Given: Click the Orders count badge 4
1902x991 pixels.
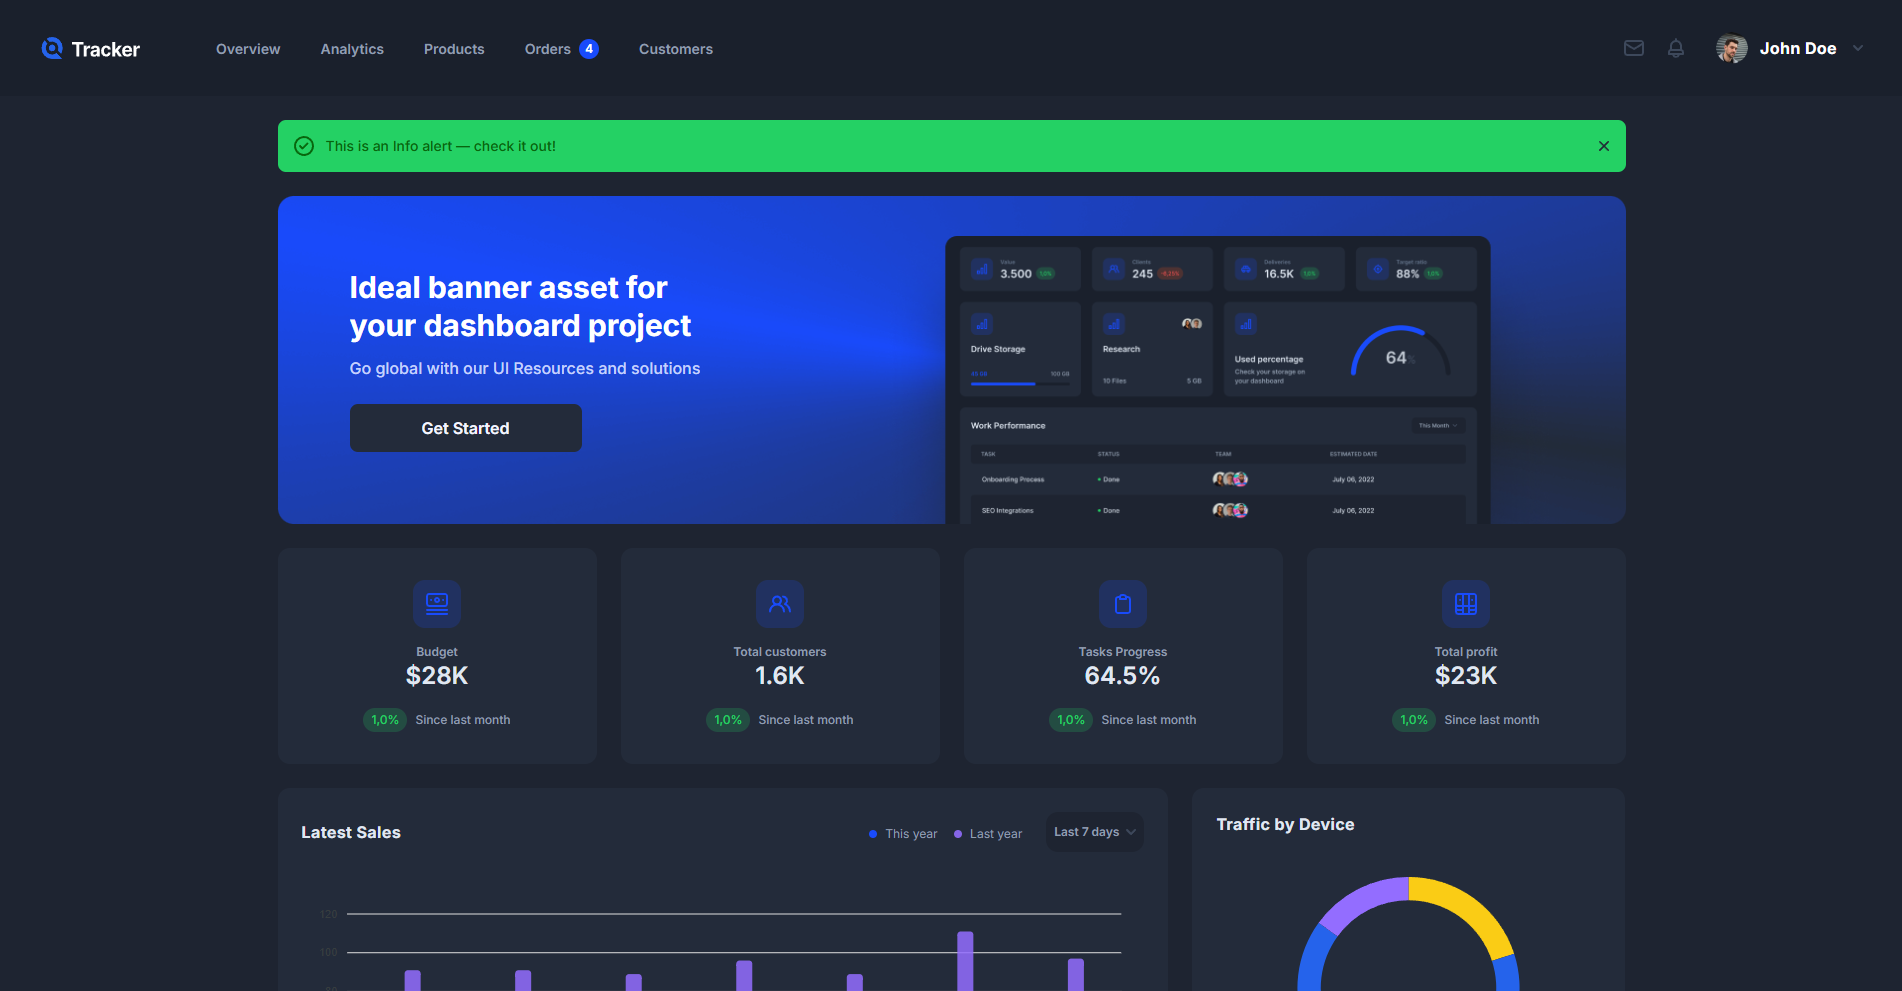Looking at the screenshot, I should [589, 49].
